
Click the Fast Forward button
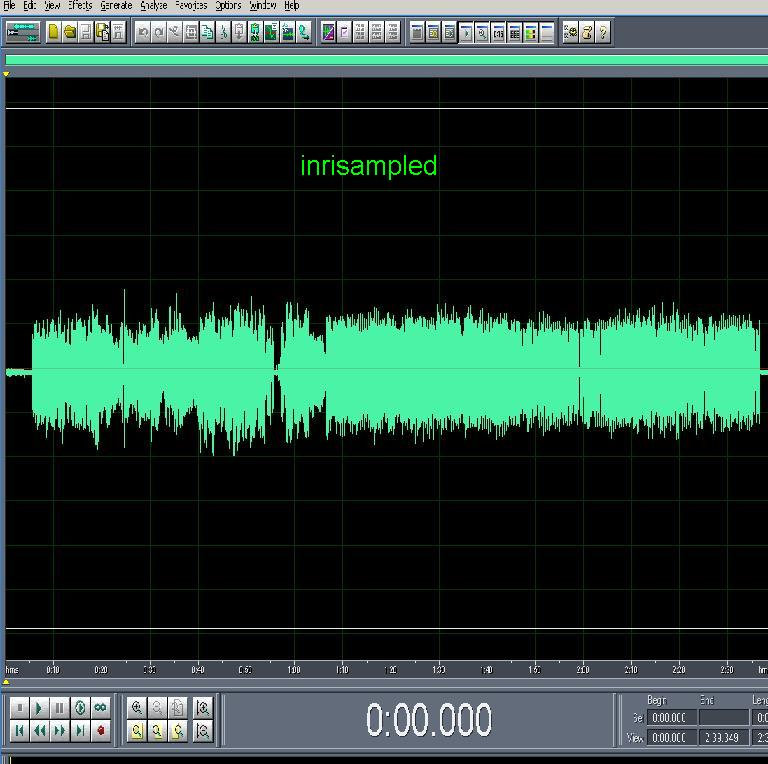tap(59, 731)
